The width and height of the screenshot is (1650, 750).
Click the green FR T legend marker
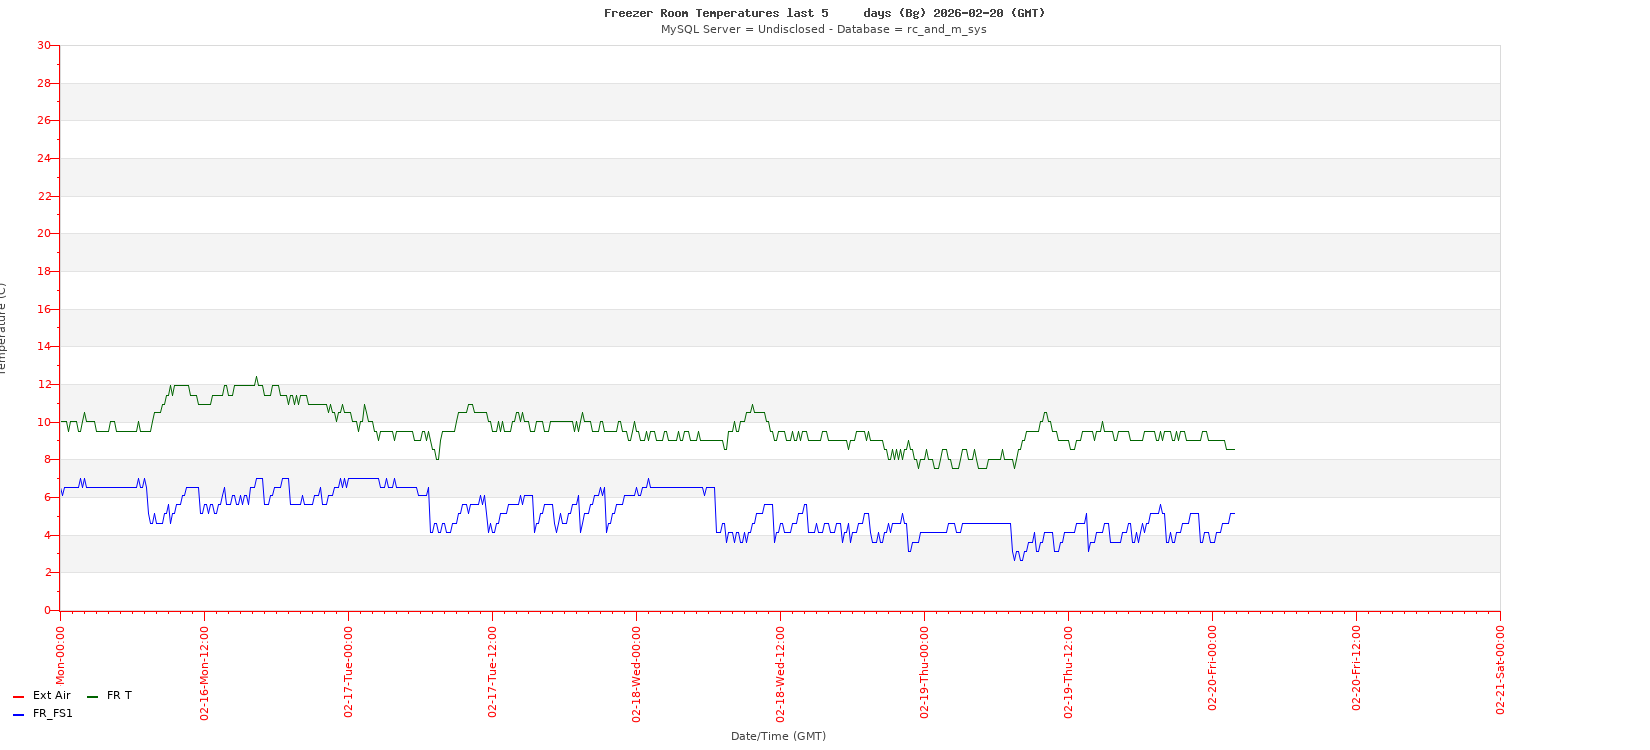93,697
